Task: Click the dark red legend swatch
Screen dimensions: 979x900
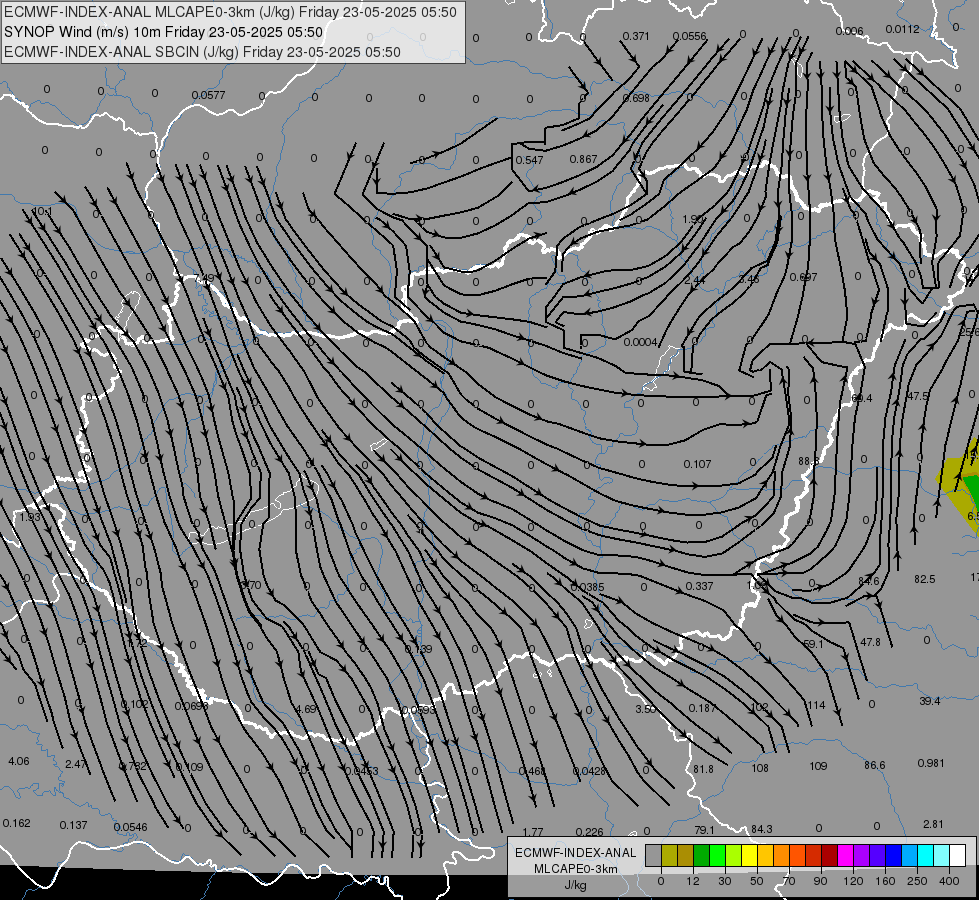Action: 830,855
